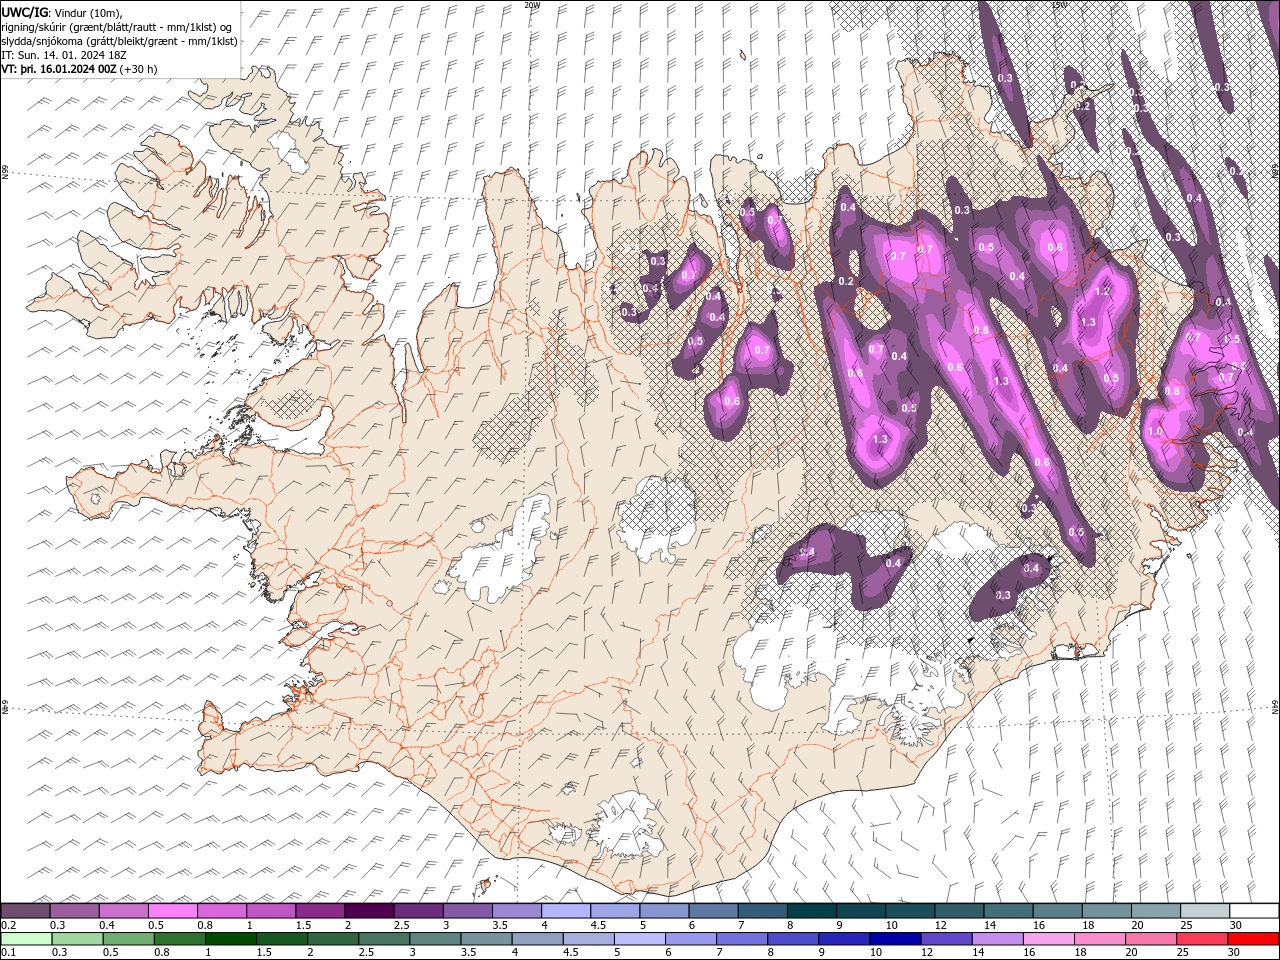Screen dimensions: 1280x960
Task: Click the bold UWC/IG title text
Action: tap(24, 12)
